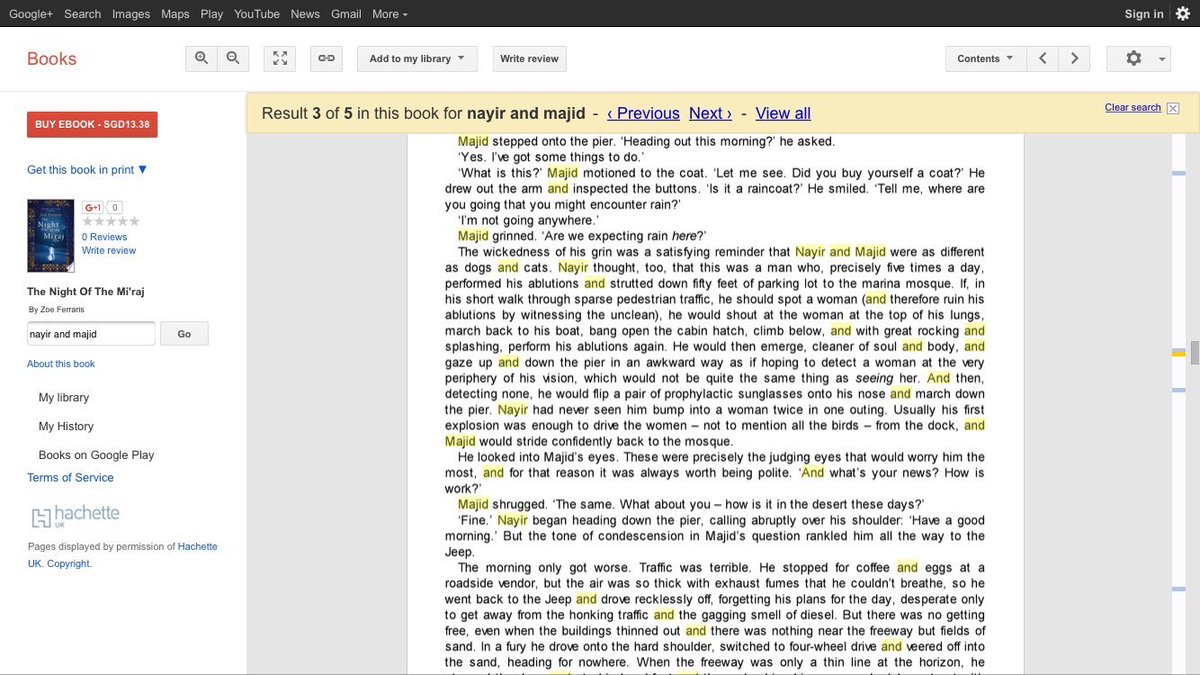Click View all results link
This screenshot has width=1200, height=675.
coord(783,113)
